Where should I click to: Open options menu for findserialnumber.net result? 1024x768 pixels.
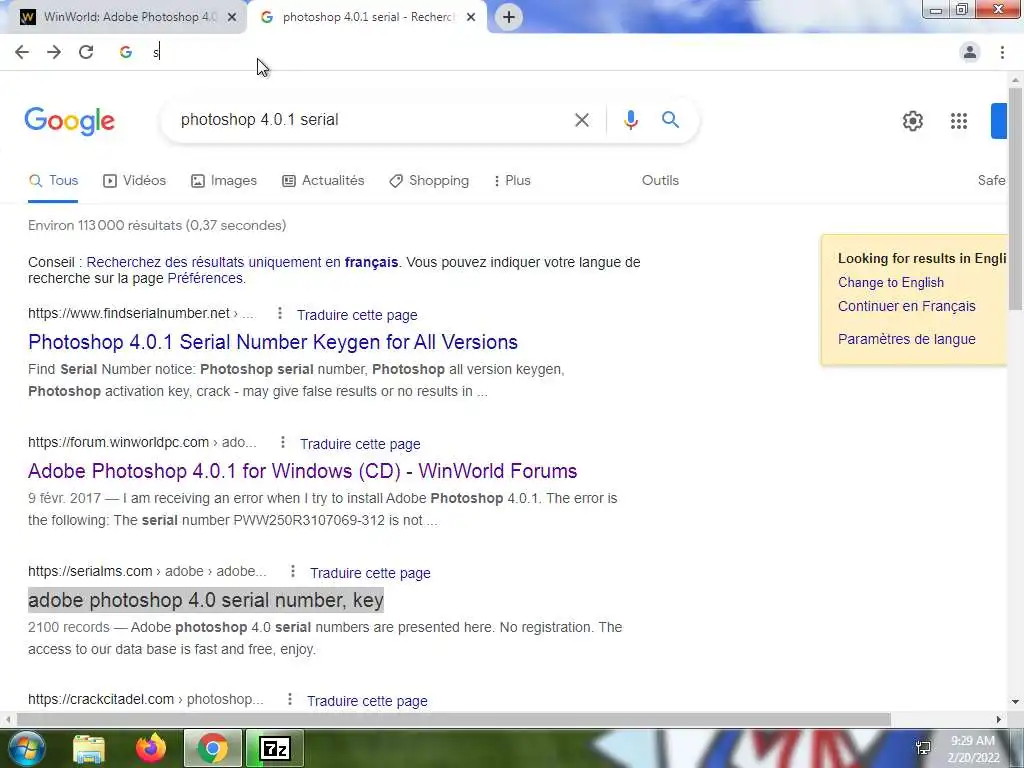(x=280, y=313)
